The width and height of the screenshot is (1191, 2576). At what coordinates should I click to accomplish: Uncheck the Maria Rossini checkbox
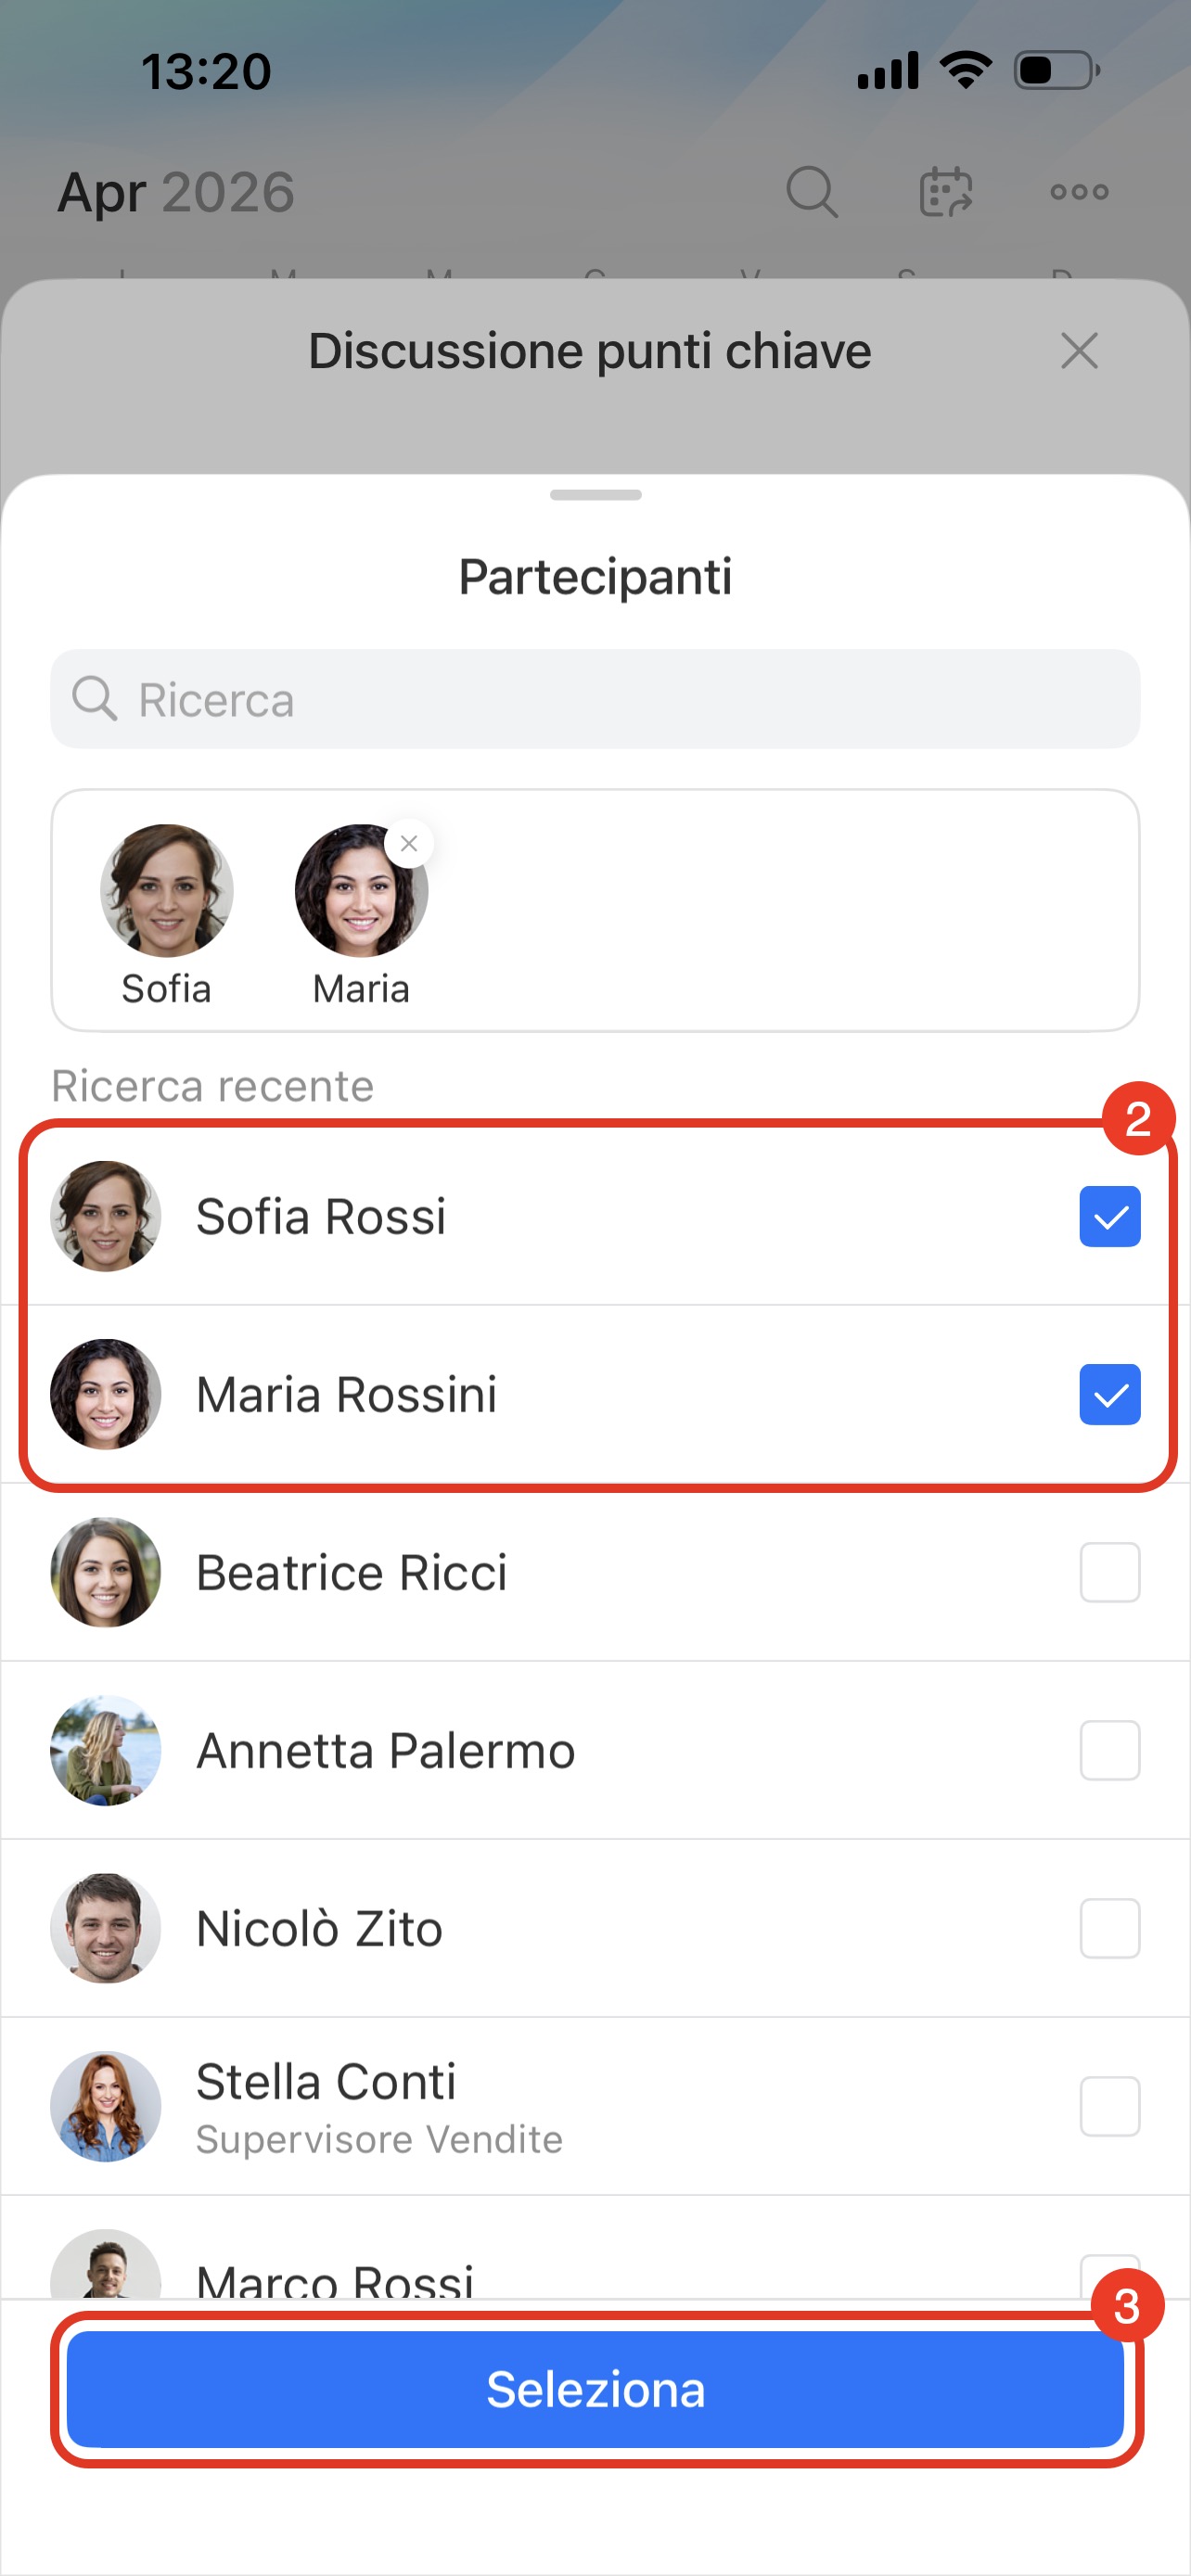[x=1109, y=1394]
